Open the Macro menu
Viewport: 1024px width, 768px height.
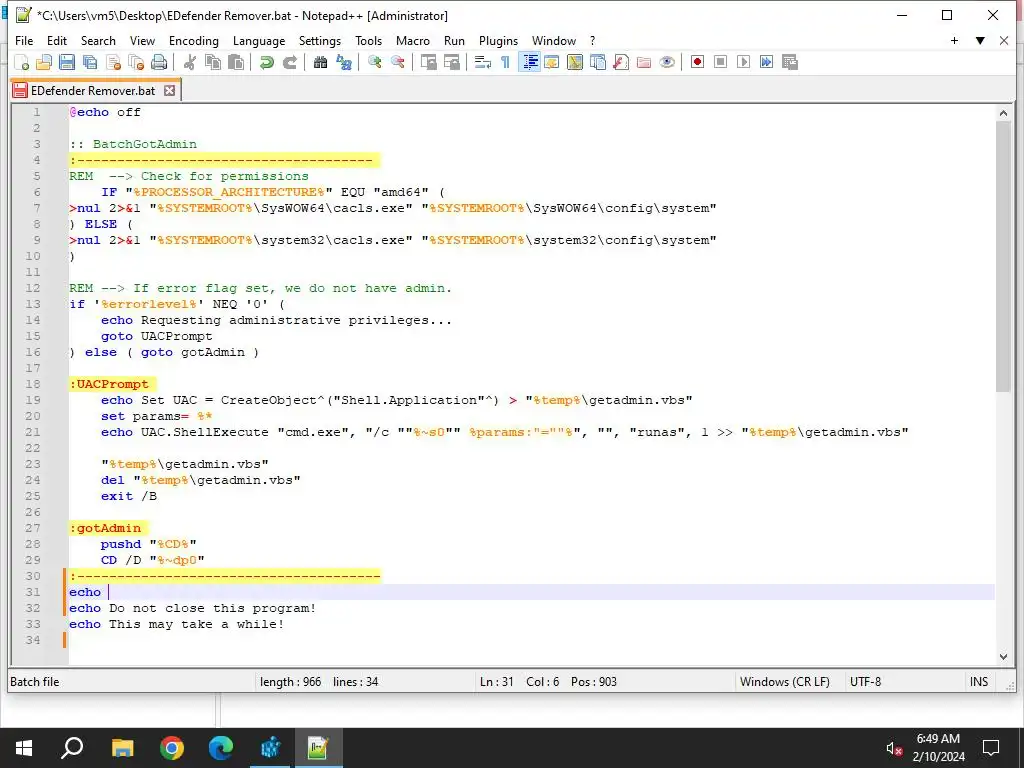tap(413, 40)
